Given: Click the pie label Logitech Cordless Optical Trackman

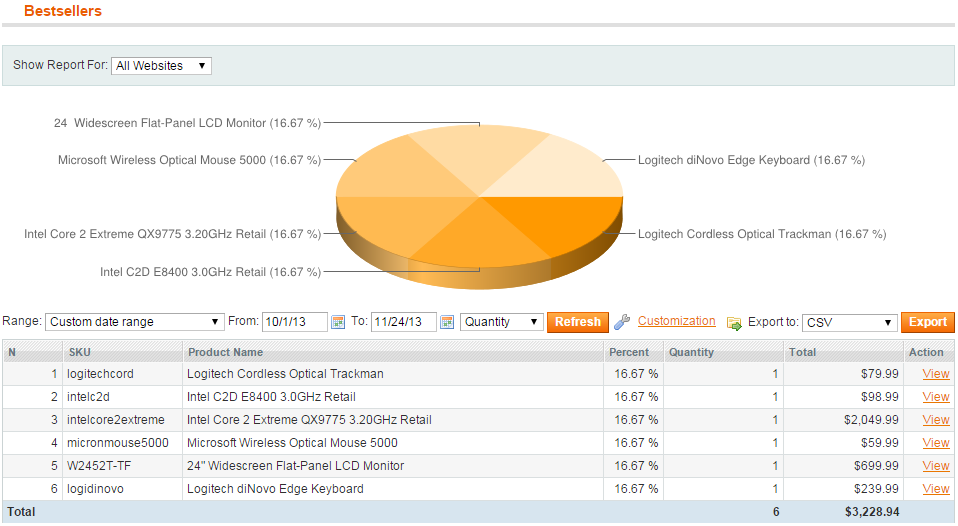Looking at the screenshot, I should [762, 234].
